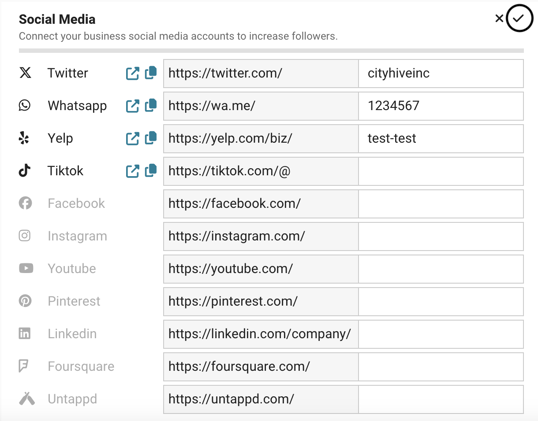Copy the Twitter URL icon
The width and height of the screenshot is (538, 421).
point(151,73)
